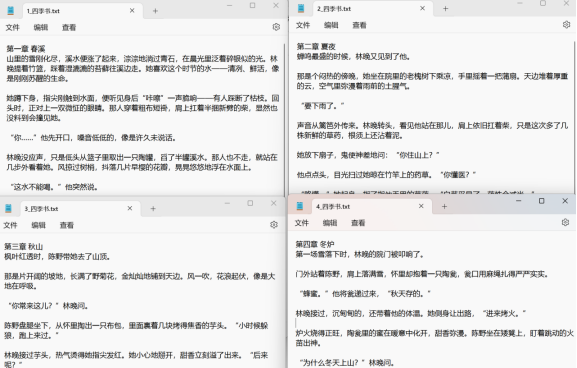Add new tab in 4_四季书.txt window

click(444, 206)
